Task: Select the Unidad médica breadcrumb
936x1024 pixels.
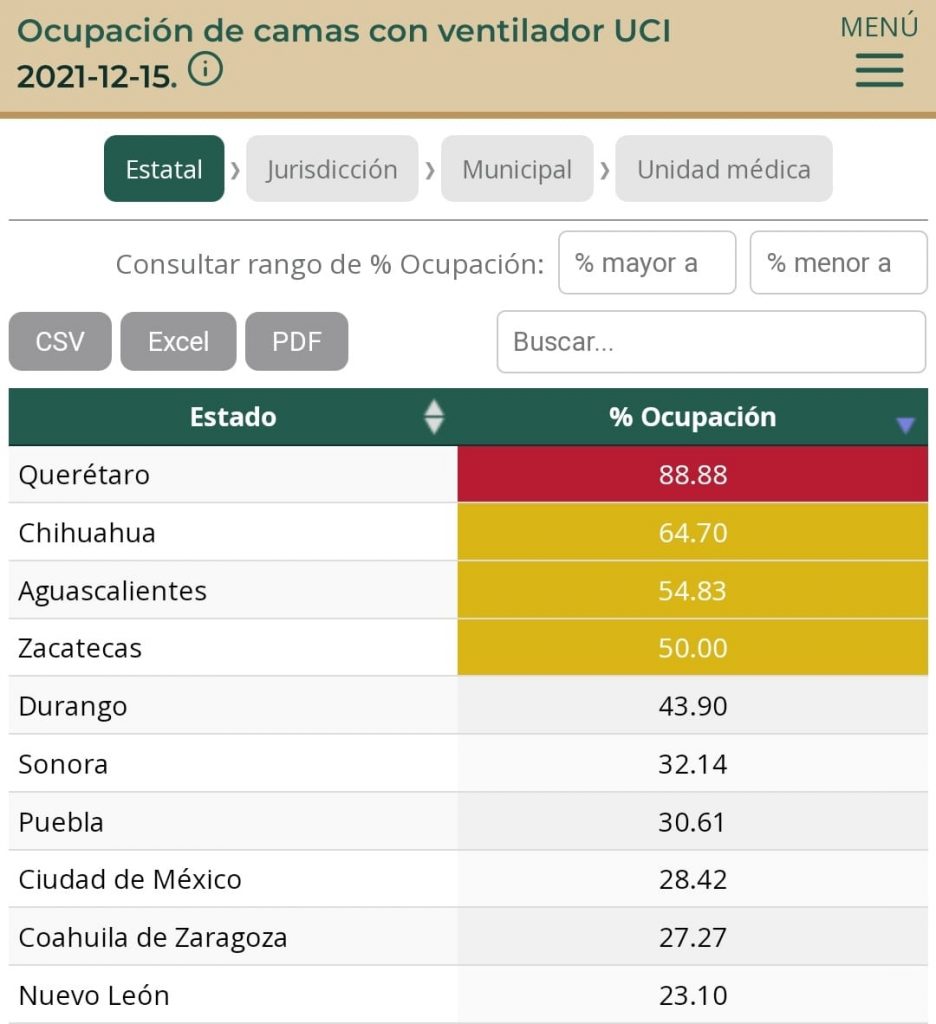Action: (x=723, y=169)
